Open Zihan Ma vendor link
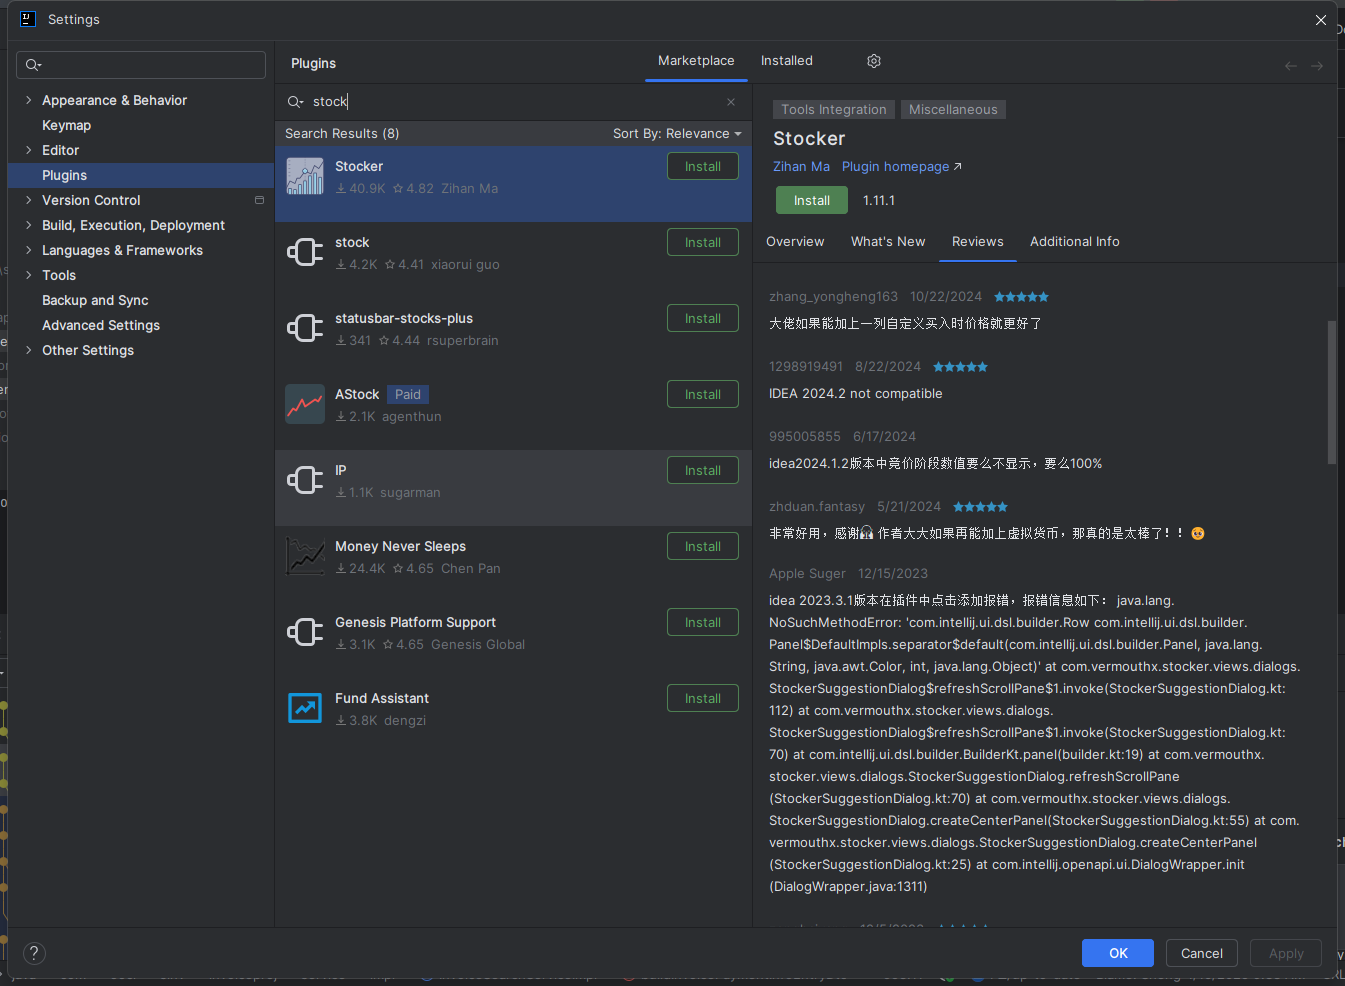 click(801, 167)
